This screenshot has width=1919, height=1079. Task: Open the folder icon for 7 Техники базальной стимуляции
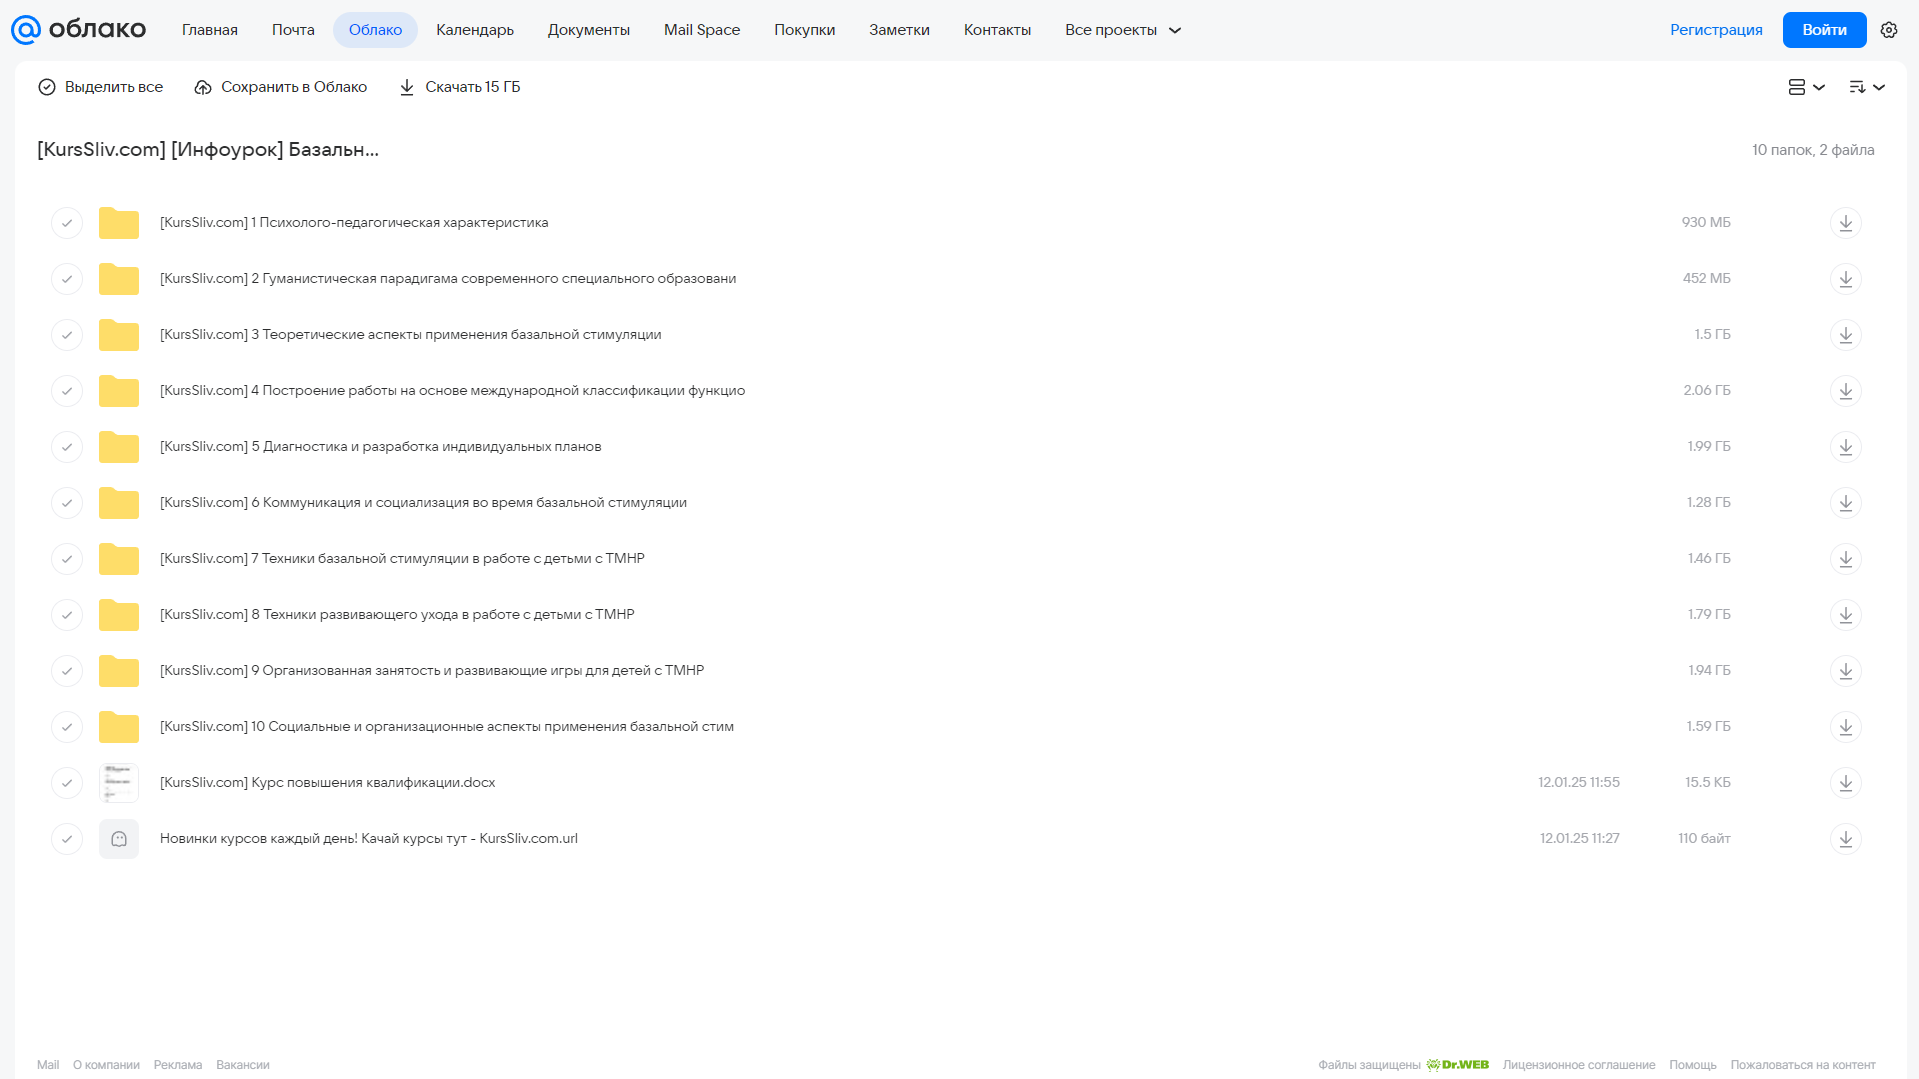click(119, 559)
